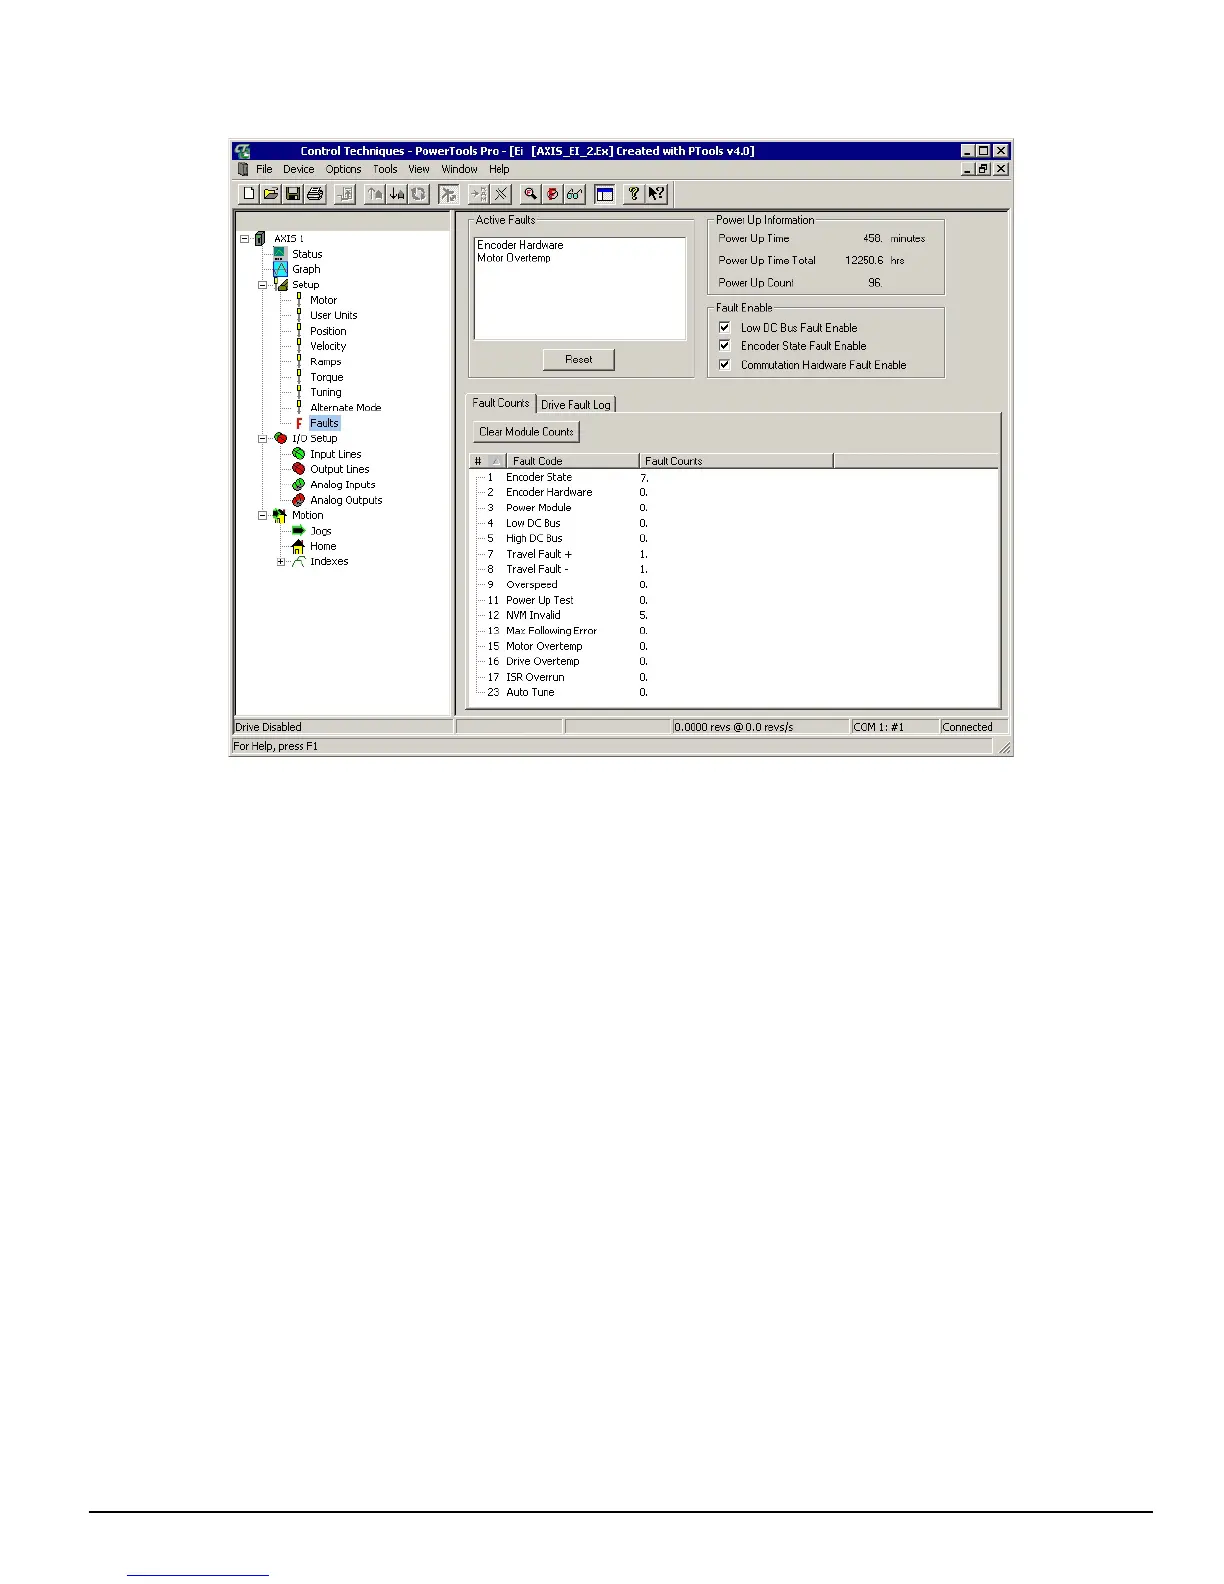Select the Fault Counts tab

pyautogui.click(x=501, y=403)
